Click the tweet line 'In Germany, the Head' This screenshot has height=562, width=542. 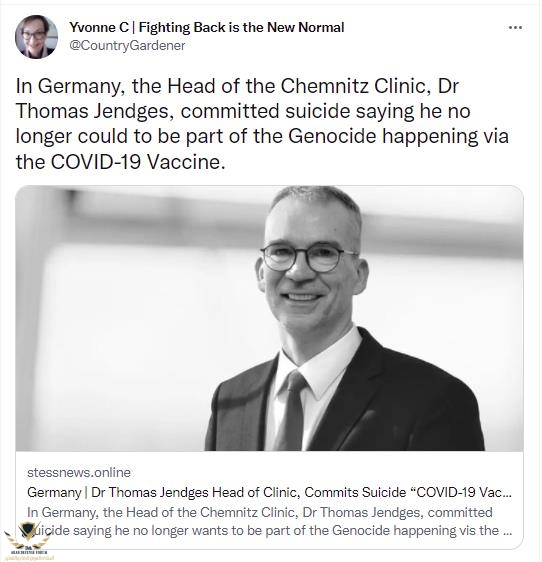pos(115,86)
